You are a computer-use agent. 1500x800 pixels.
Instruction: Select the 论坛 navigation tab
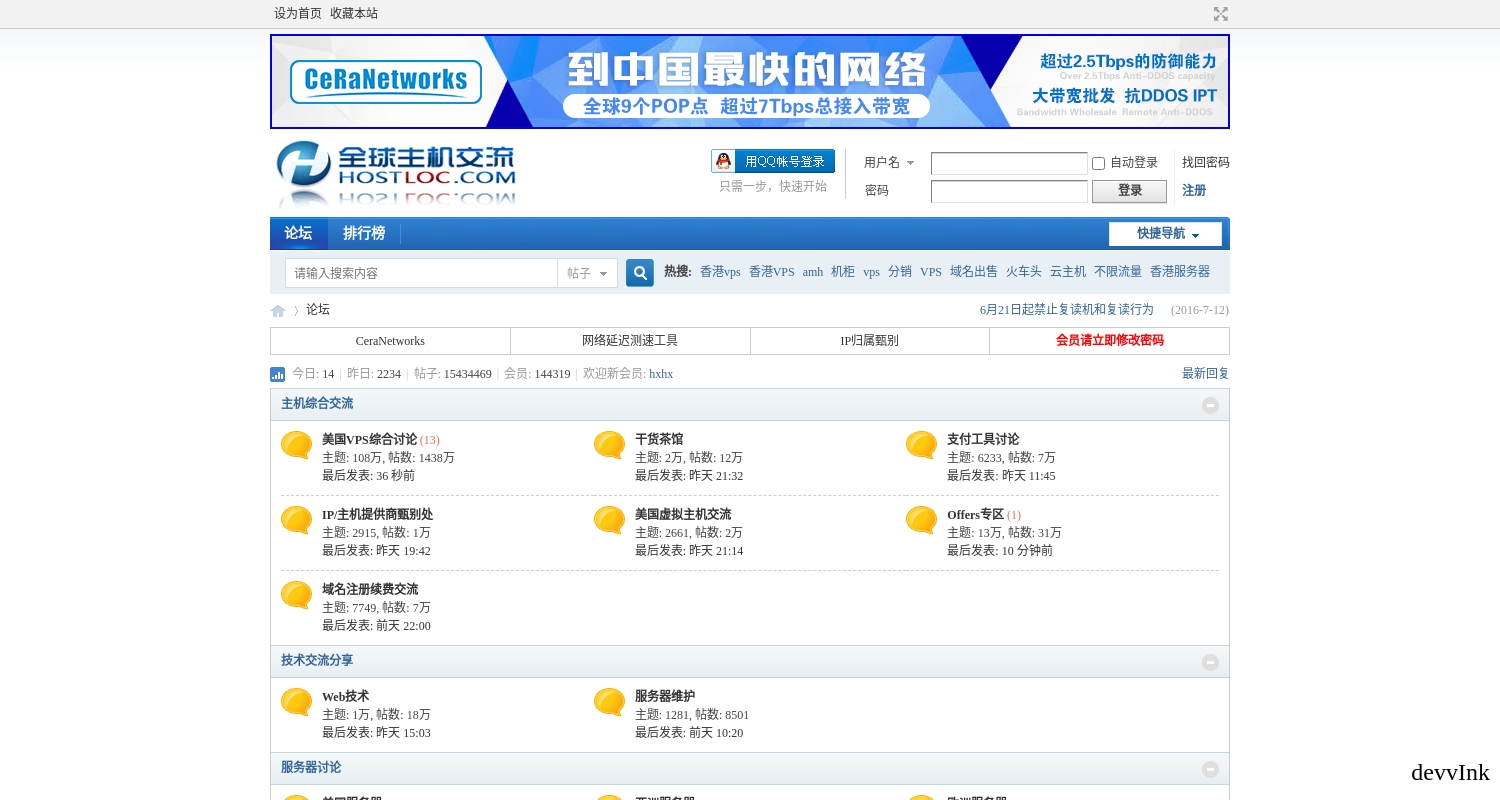click(298, 233)
